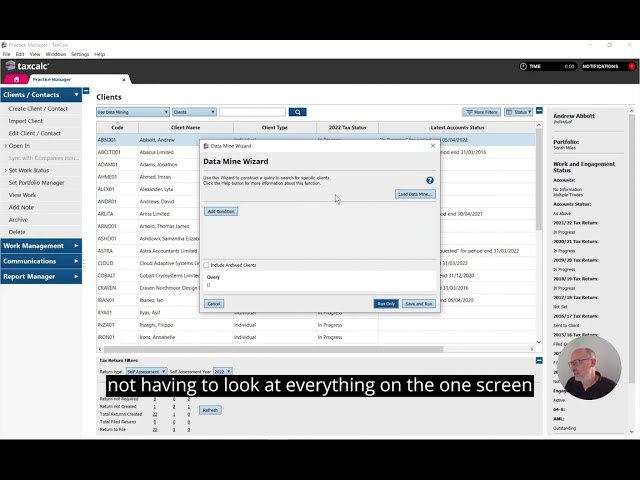Viewport: 640px width, 480px height.
Task: Expand the Communications section
Action: click(x=41, y=261)
